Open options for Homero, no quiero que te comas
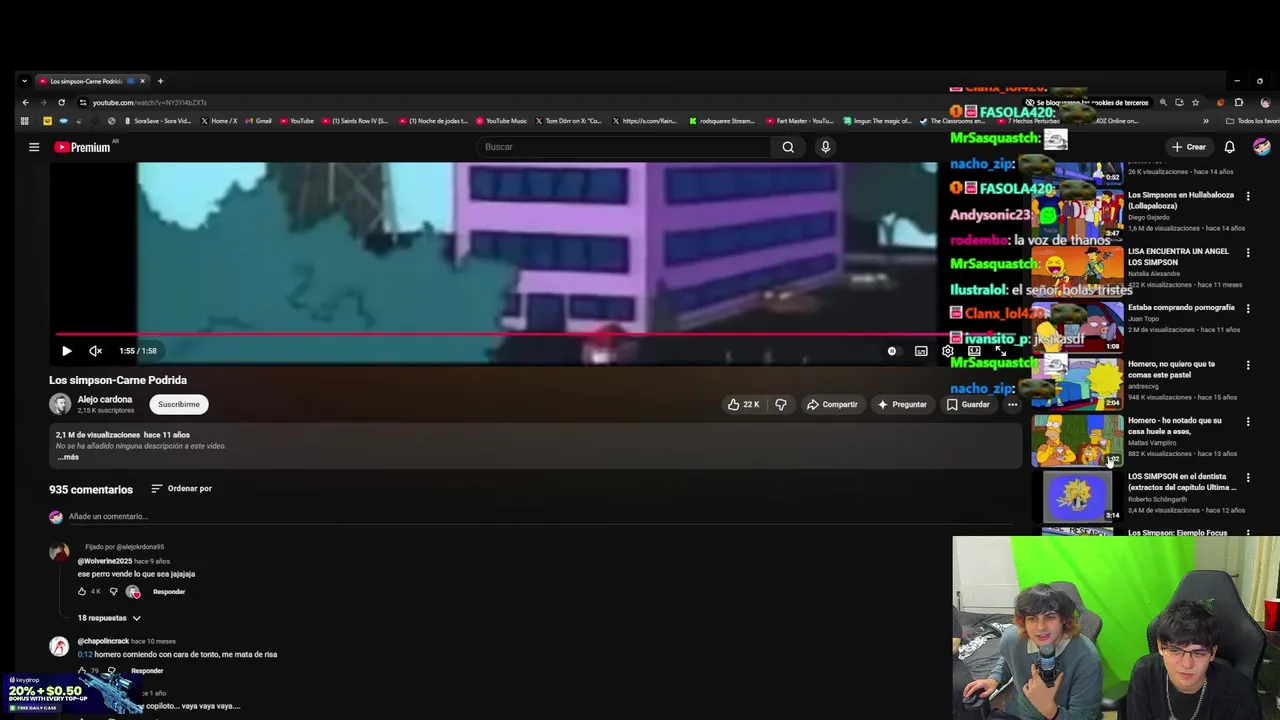The width and height of the screenshot is (1280, 720). pyautogui.click(x=1247, y=365)
